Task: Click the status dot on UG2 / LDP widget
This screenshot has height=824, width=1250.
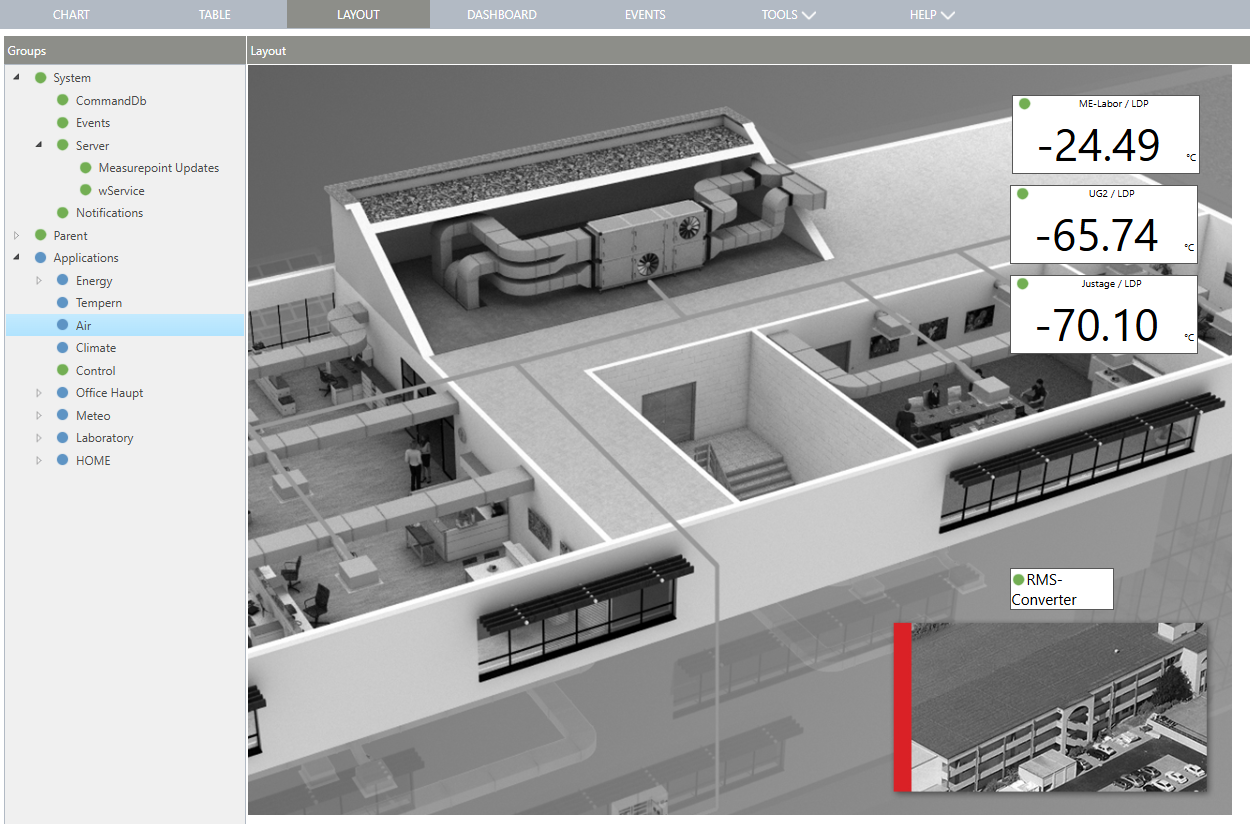Action: [1022, 193]
